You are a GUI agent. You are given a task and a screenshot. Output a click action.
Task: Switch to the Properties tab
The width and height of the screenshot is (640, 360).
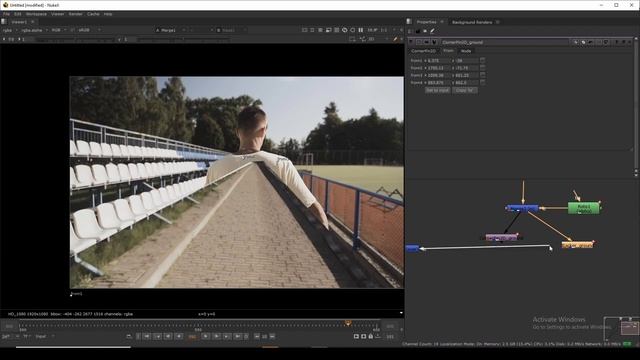tap(427, 22)
